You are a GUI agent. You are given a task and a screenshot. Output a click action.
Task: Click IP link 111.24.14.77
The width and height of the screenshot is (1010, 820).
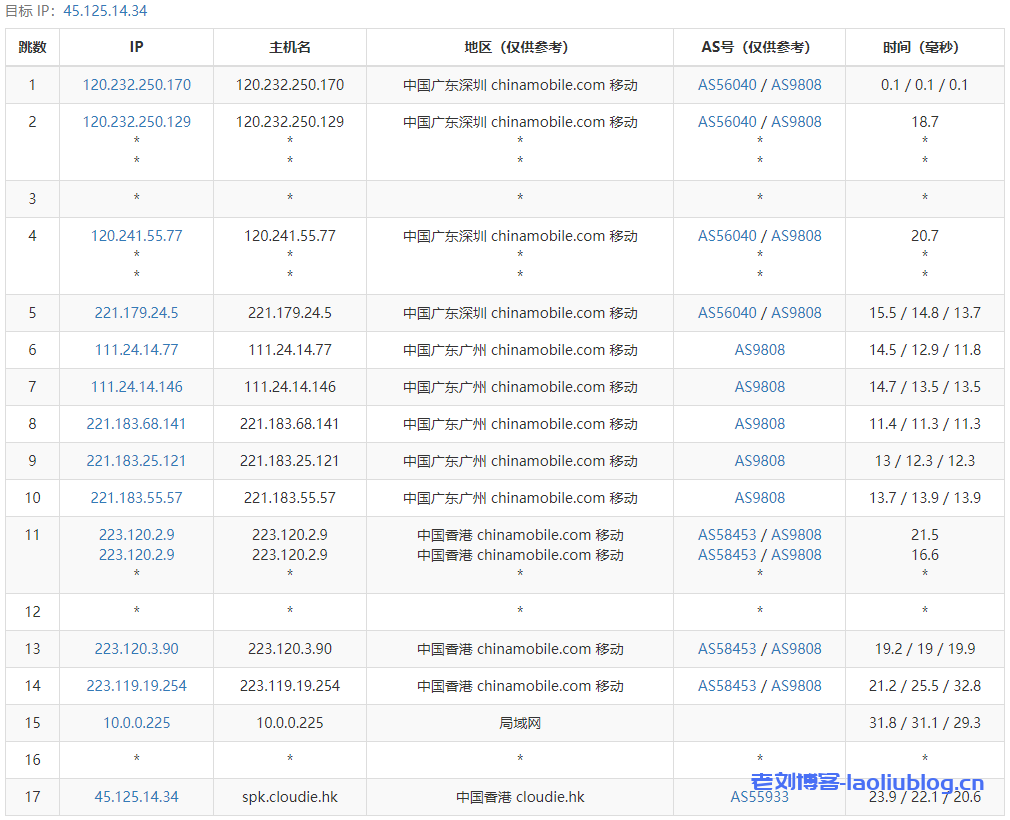coord(136,350)
